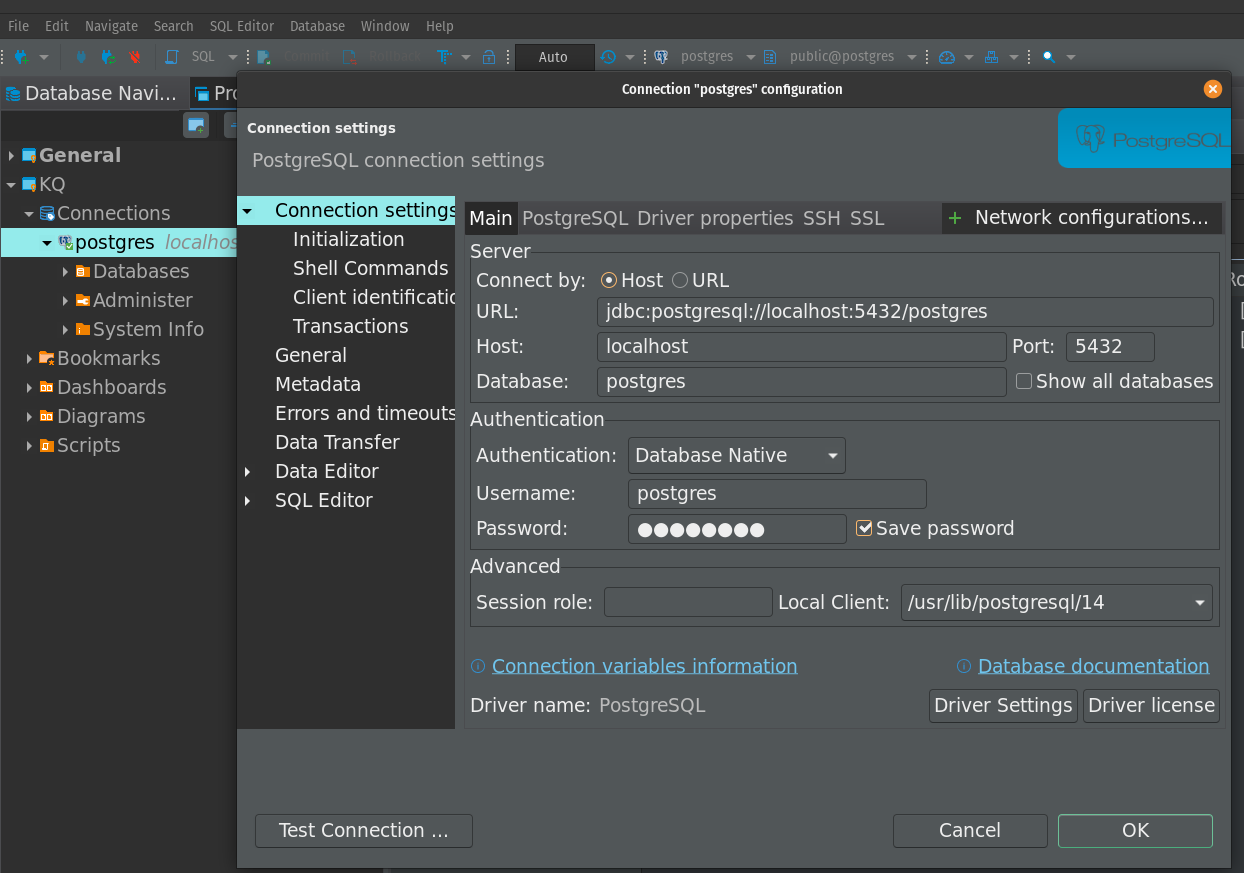Click the PostgreSQL logo banner
Viewport: 1244px width, 873px height.
pos(1144,138)
